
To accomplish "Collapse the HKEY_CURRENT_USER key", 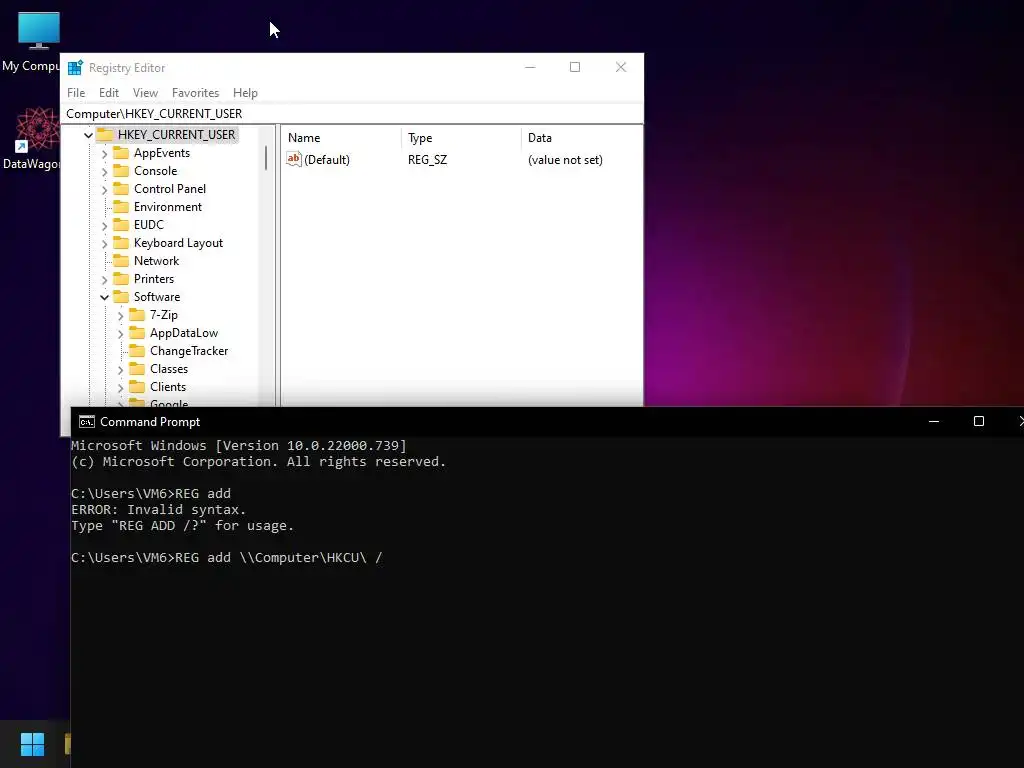I will pyautogui.click(x=88, y=135).
